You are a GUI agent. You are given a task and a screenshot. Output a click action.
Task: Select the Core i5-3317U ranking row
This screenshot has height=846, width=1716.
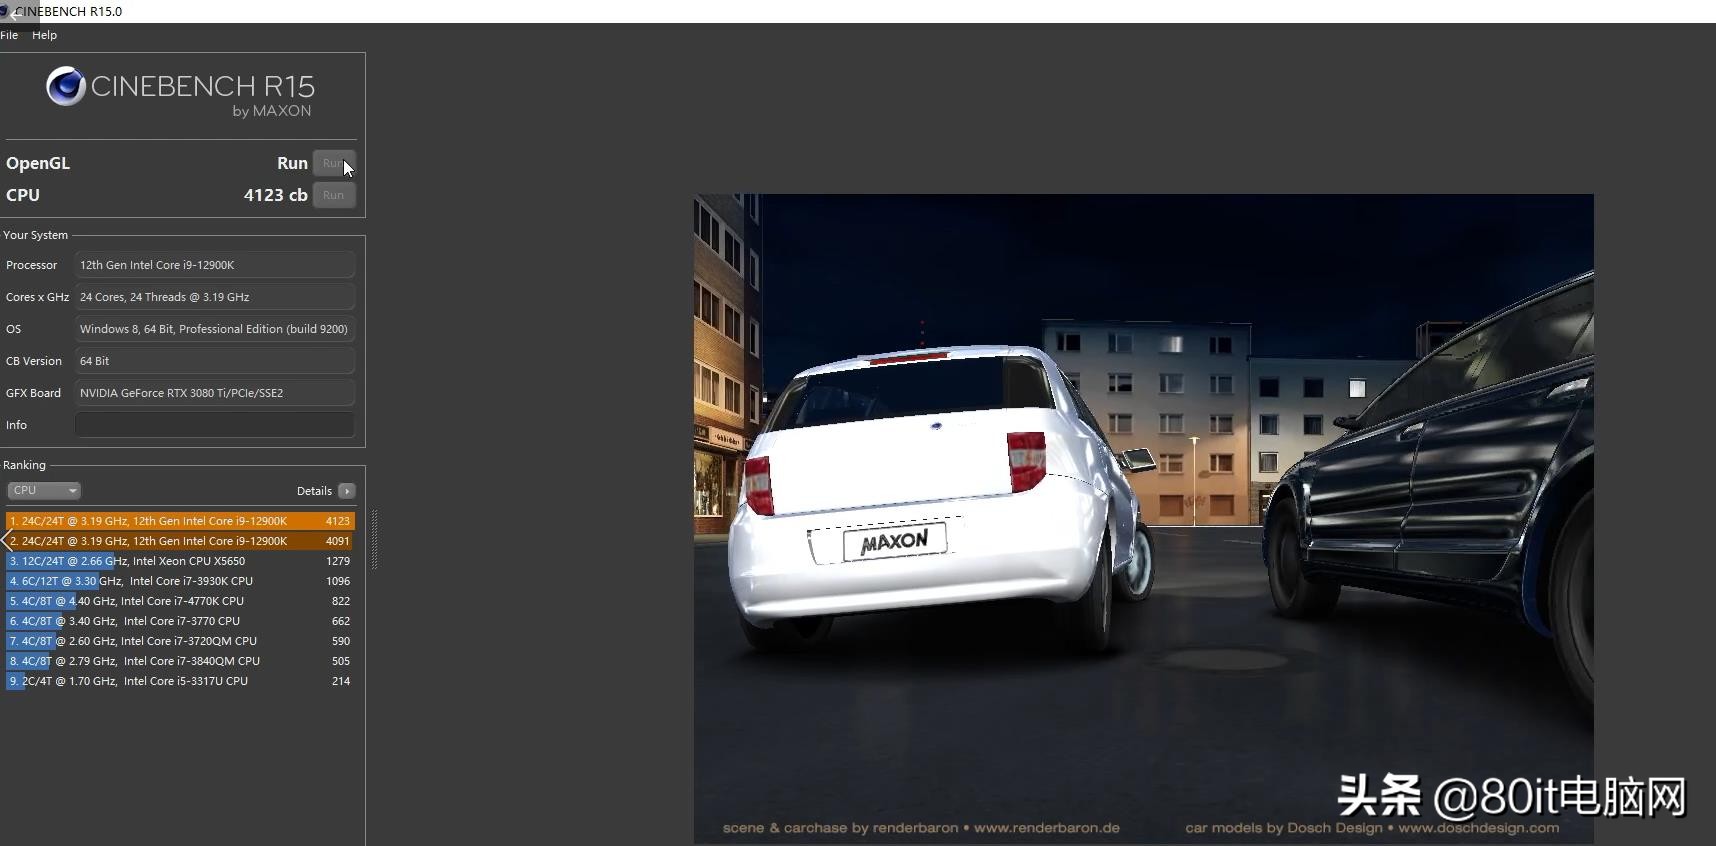pyautogui.click(x=180, y=681)
